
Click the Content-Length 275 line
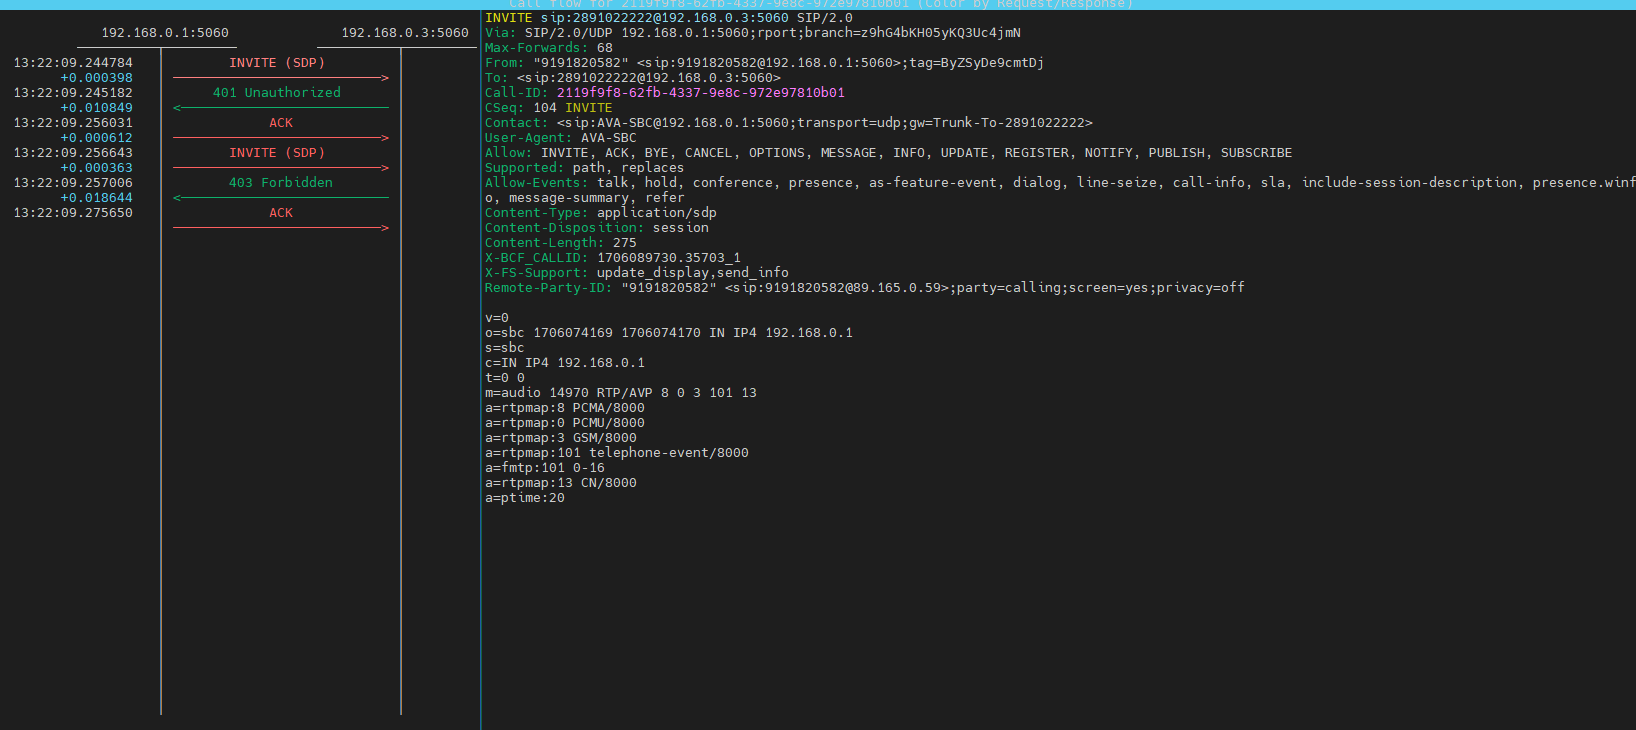coord(561,243)
